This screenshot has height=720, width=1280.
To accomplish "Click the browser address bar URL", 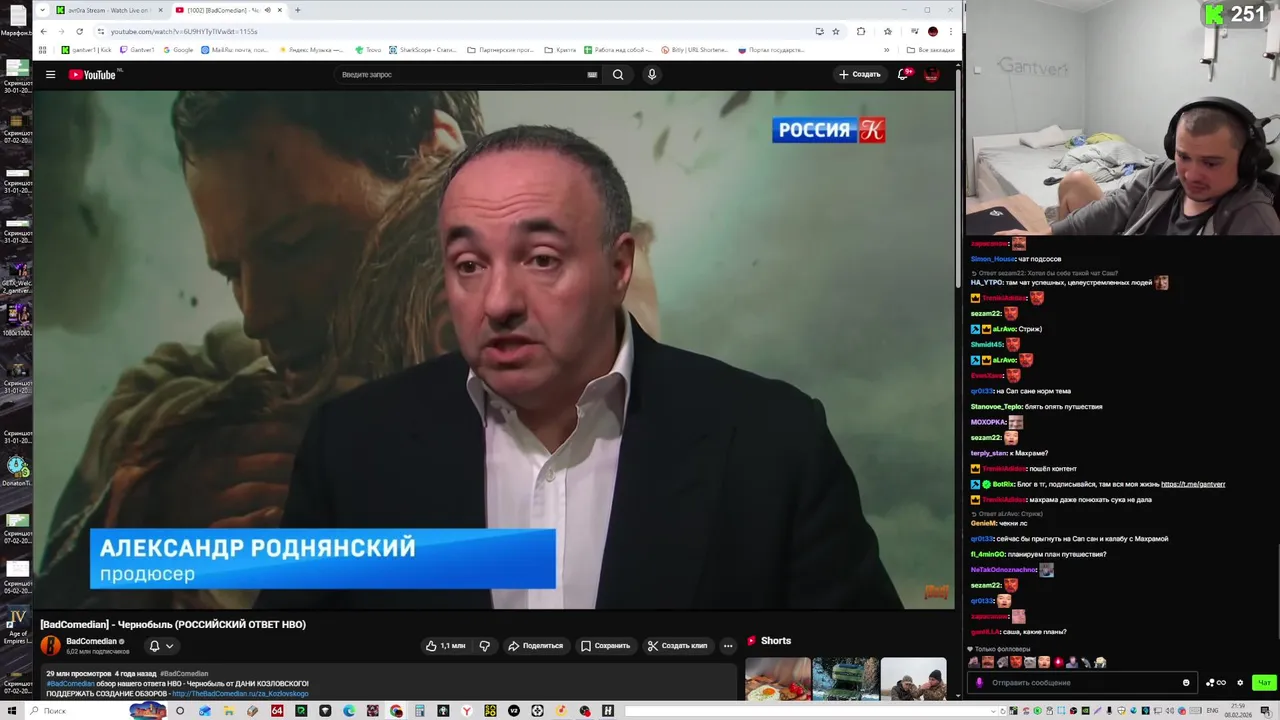I will tap(184, 31).
